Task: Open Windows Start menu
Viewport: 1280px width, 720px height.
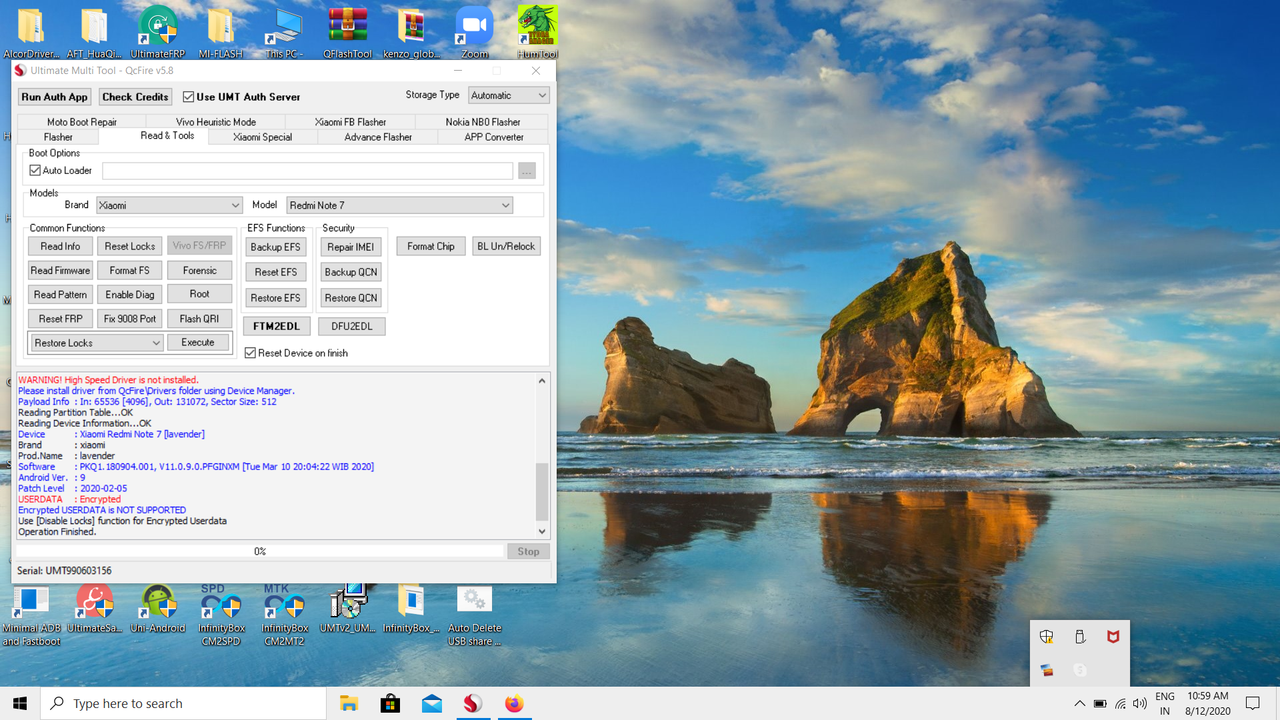Action: [x=20, y=703]
